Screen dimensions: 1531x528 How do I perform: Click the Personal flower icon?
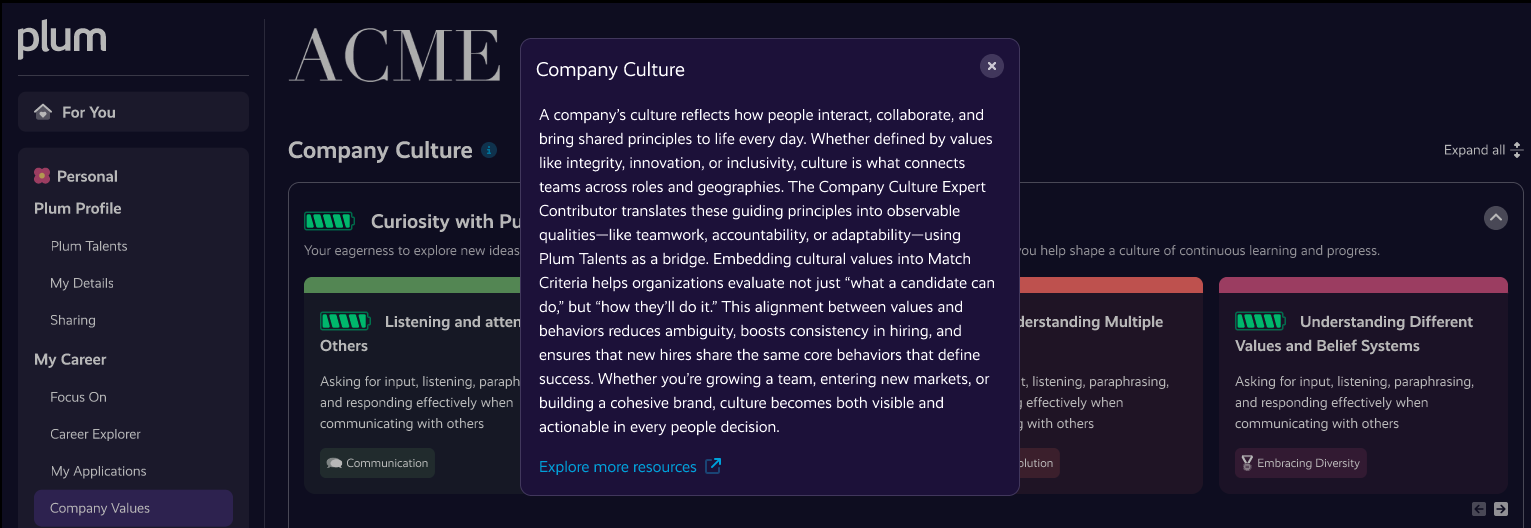tap(42, 176)
